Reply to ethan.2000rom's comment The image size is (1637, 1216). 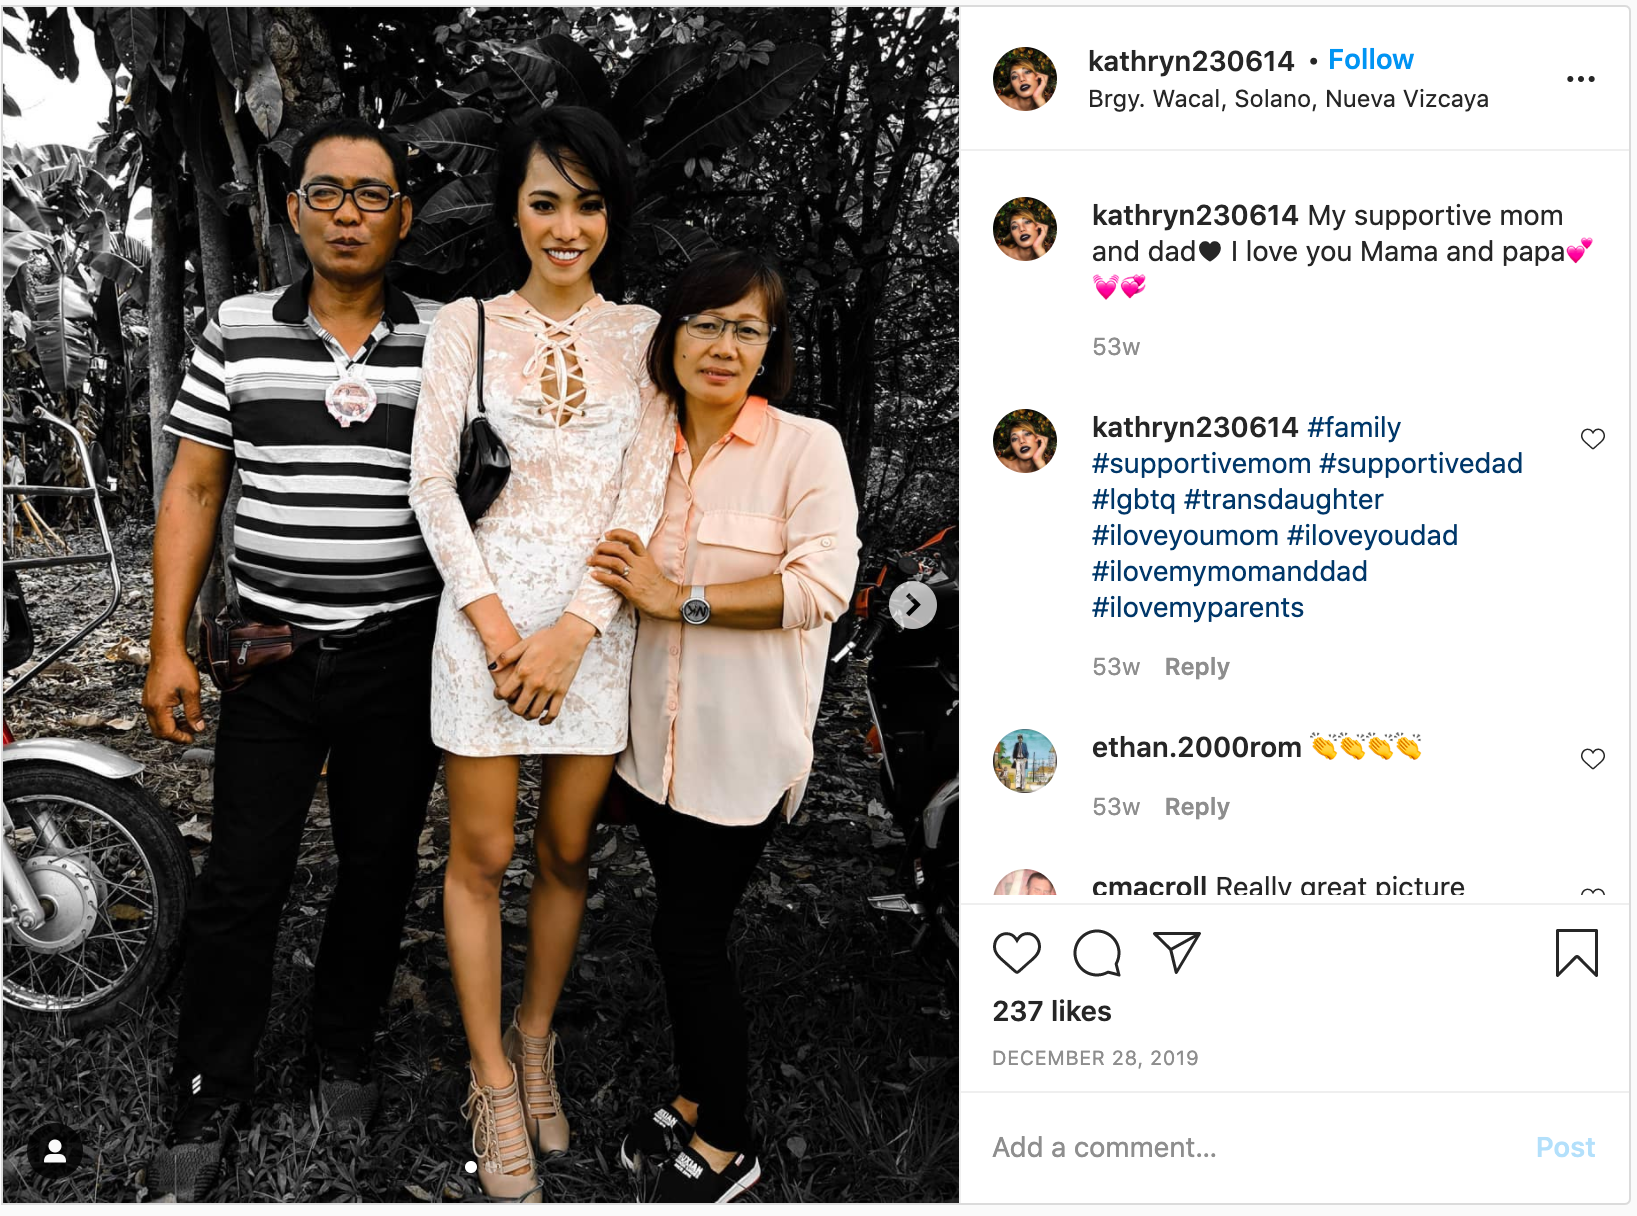pyautogui.click(x=1197, y=807)
